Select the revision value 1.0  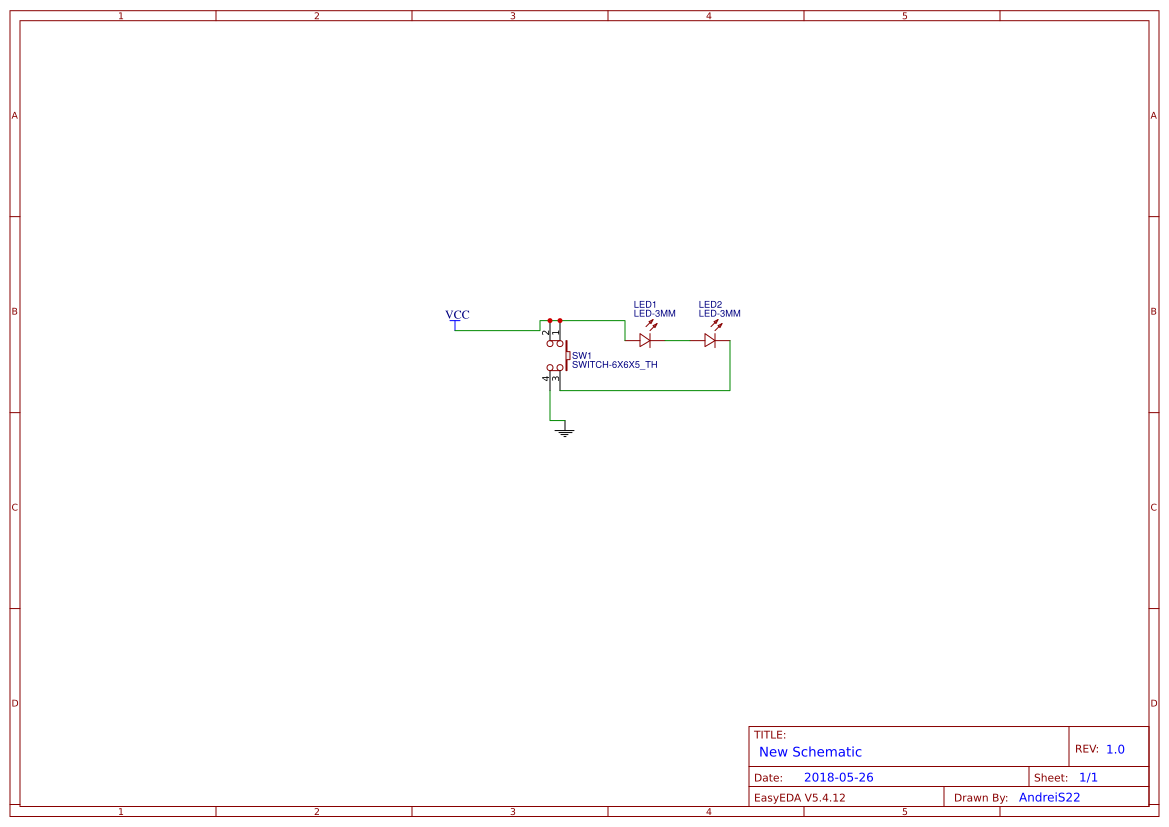click(x=1115, y=749)
